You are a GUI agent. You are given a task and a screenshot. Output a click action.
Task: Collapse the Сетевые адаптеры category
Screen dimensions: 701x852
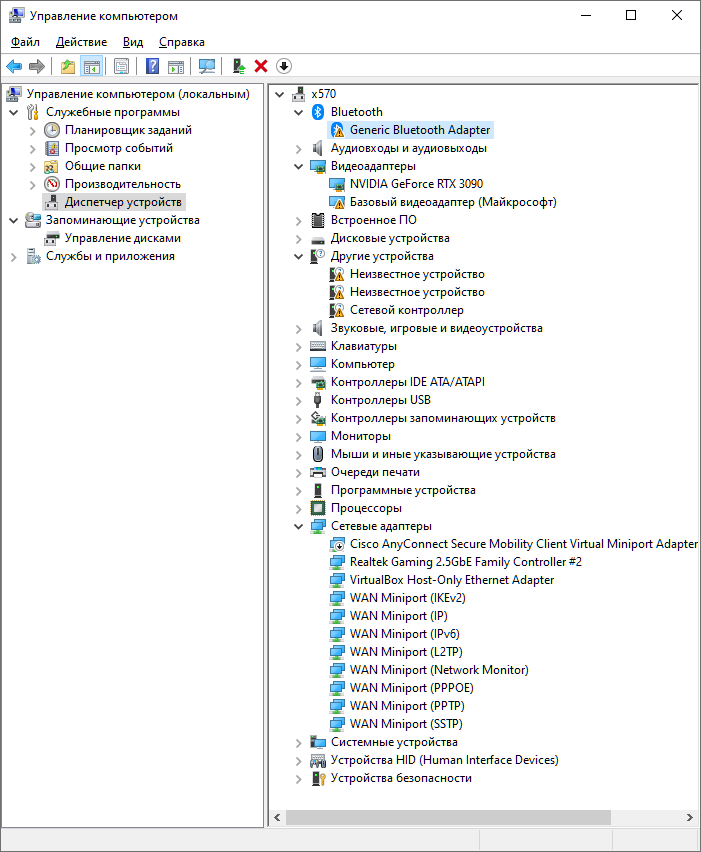tap(298, 527)
